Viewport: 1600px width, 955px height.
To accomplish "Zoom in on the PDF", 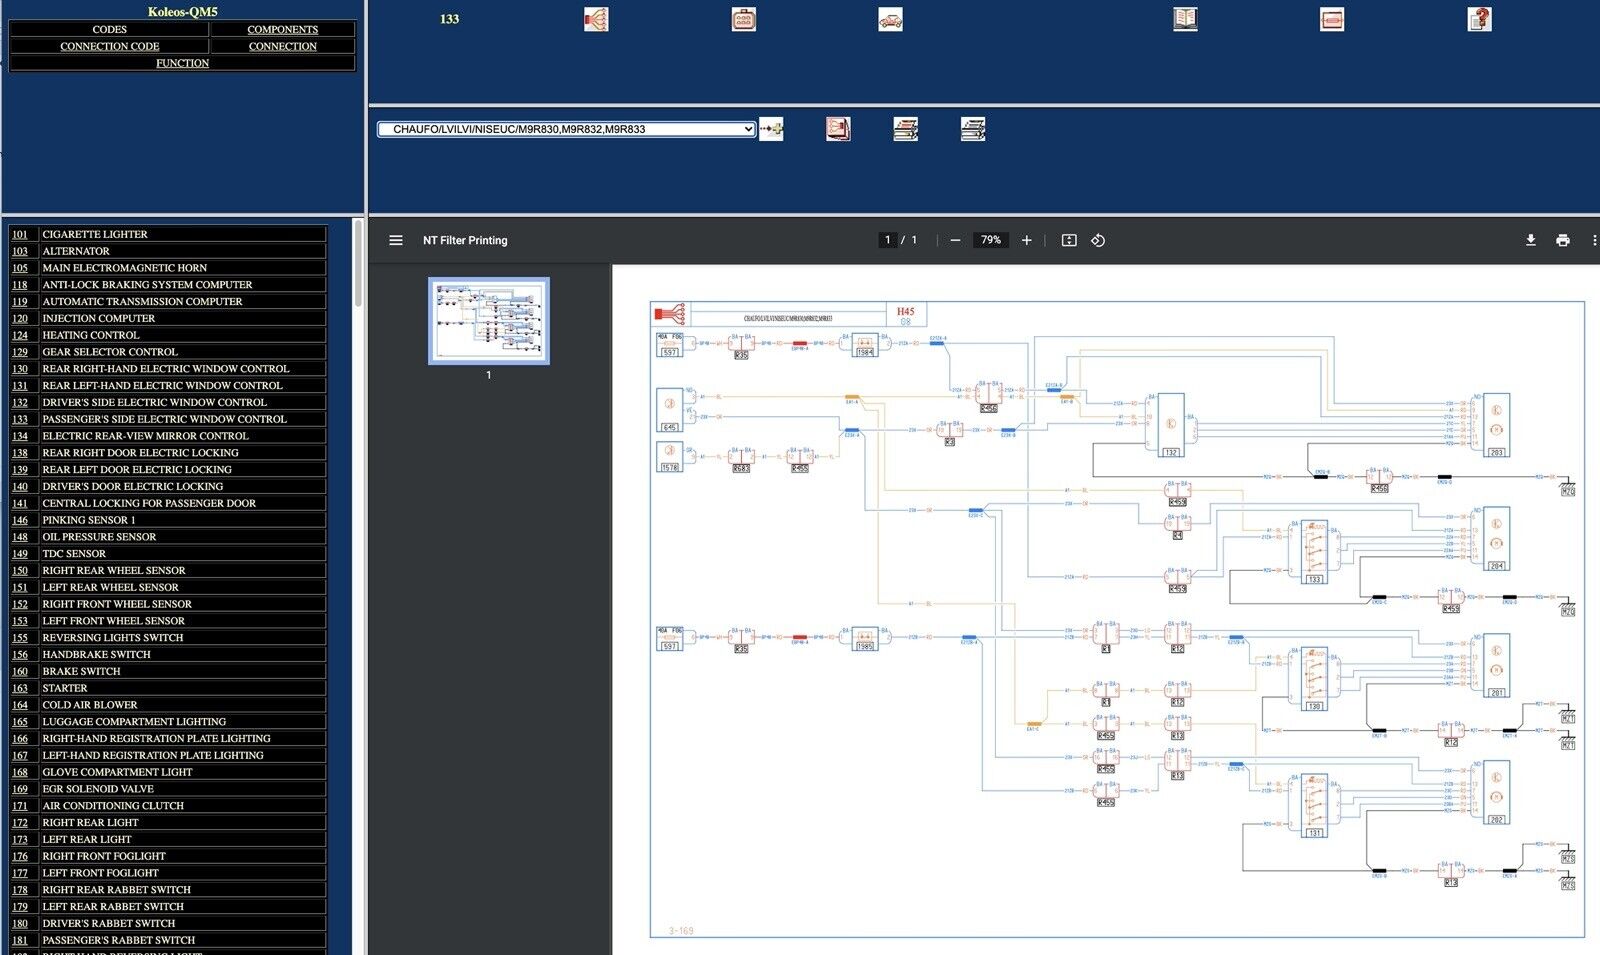I will (x=1026, y=240).
